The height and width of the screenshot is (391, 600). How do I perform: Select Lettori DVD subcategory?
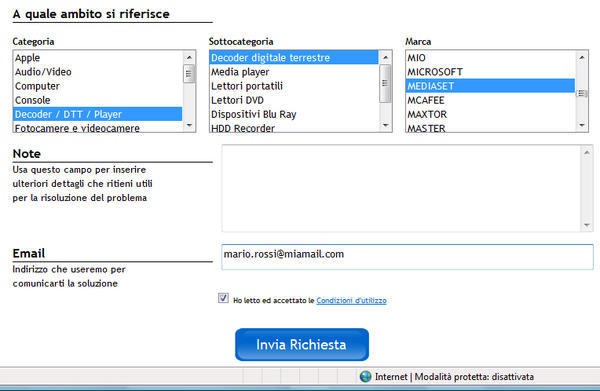tap(294, 100)
